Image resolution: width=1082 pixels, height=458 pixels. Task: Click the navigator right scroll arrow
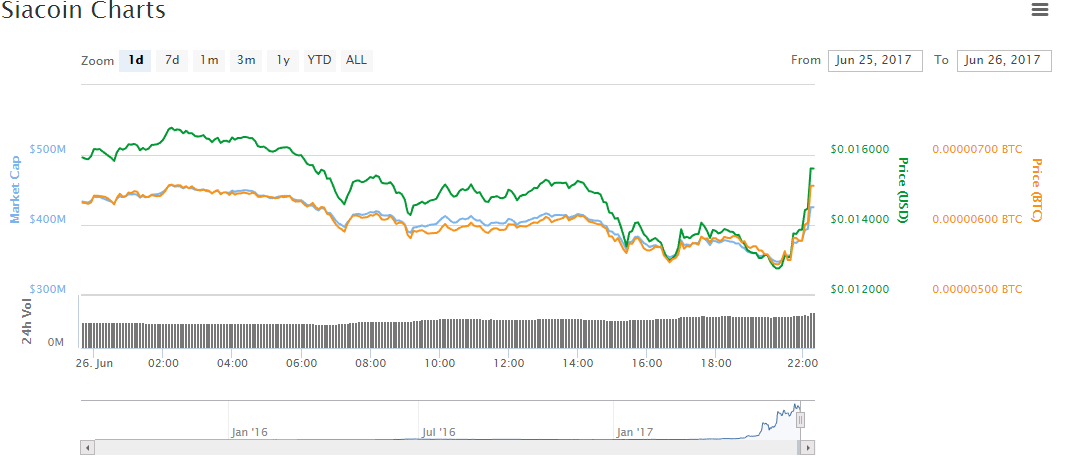[x=809, y=447]
